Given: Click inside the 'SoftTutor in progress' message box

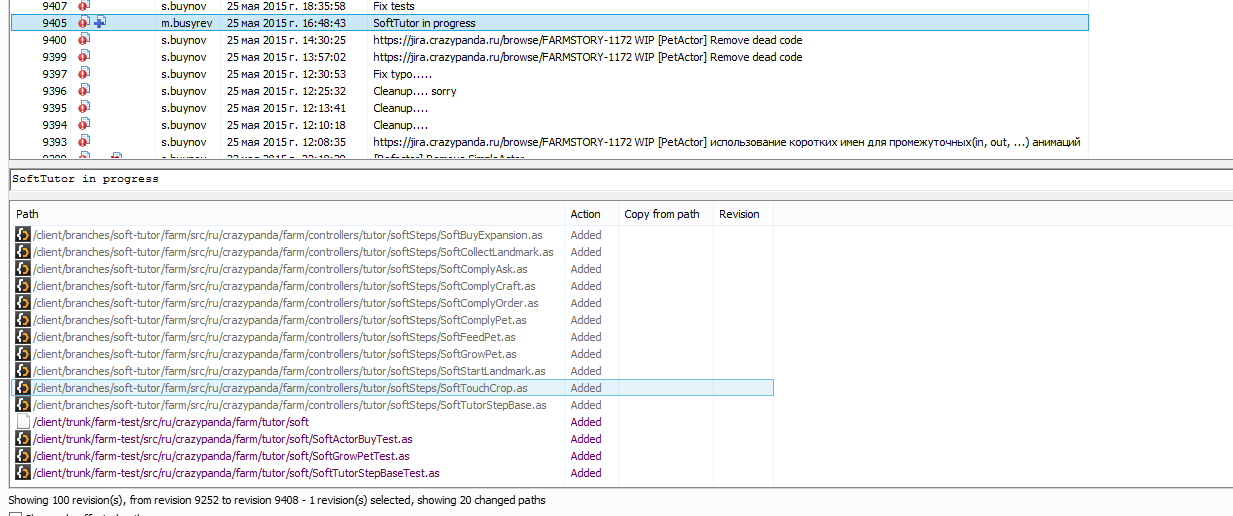Looking at the screenshot, I should tap(600, 179).
